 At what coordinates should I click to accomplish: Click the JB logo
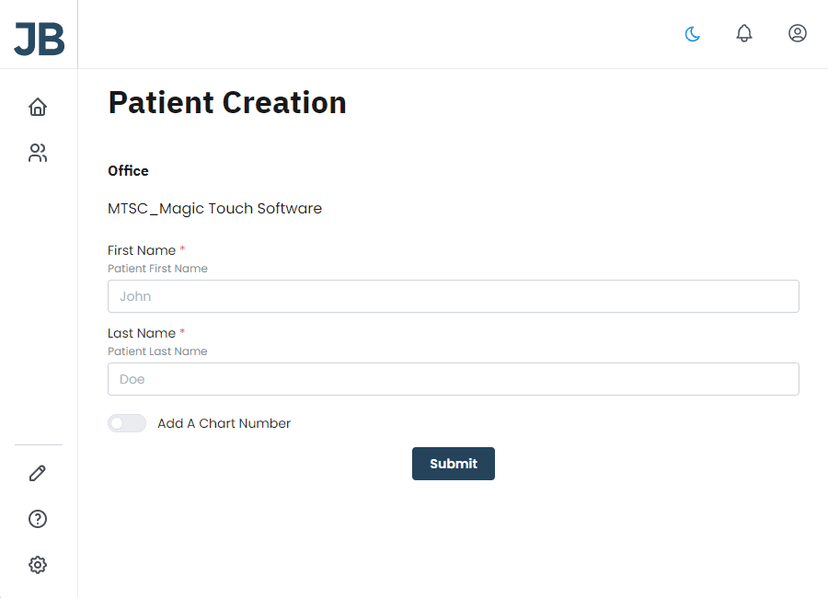pos(39,38)
